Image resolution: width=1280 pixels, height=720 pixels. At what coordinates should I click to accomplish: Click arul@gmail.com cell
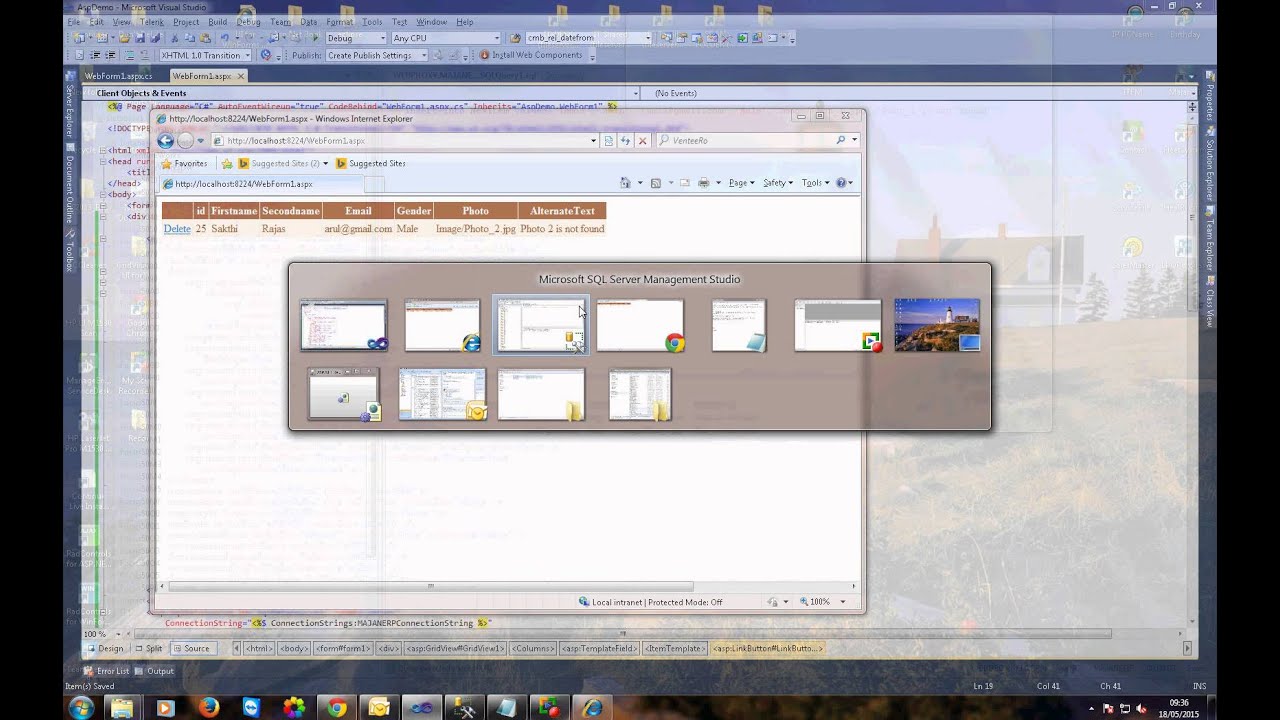pos(358,229)
